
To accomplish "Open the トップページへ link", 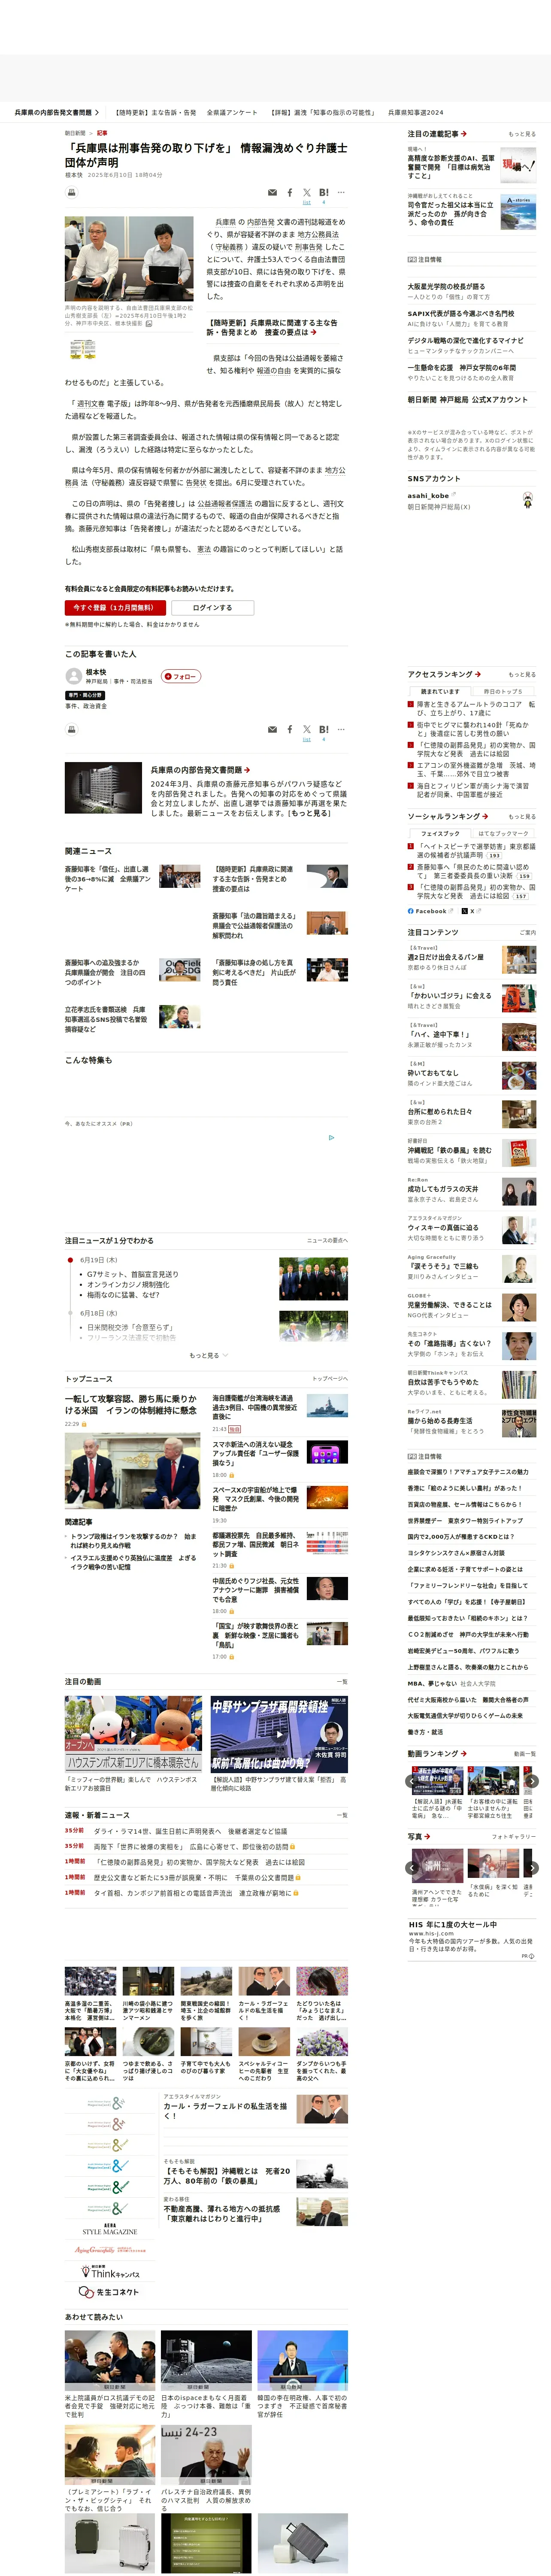I will coord(330,1379).
